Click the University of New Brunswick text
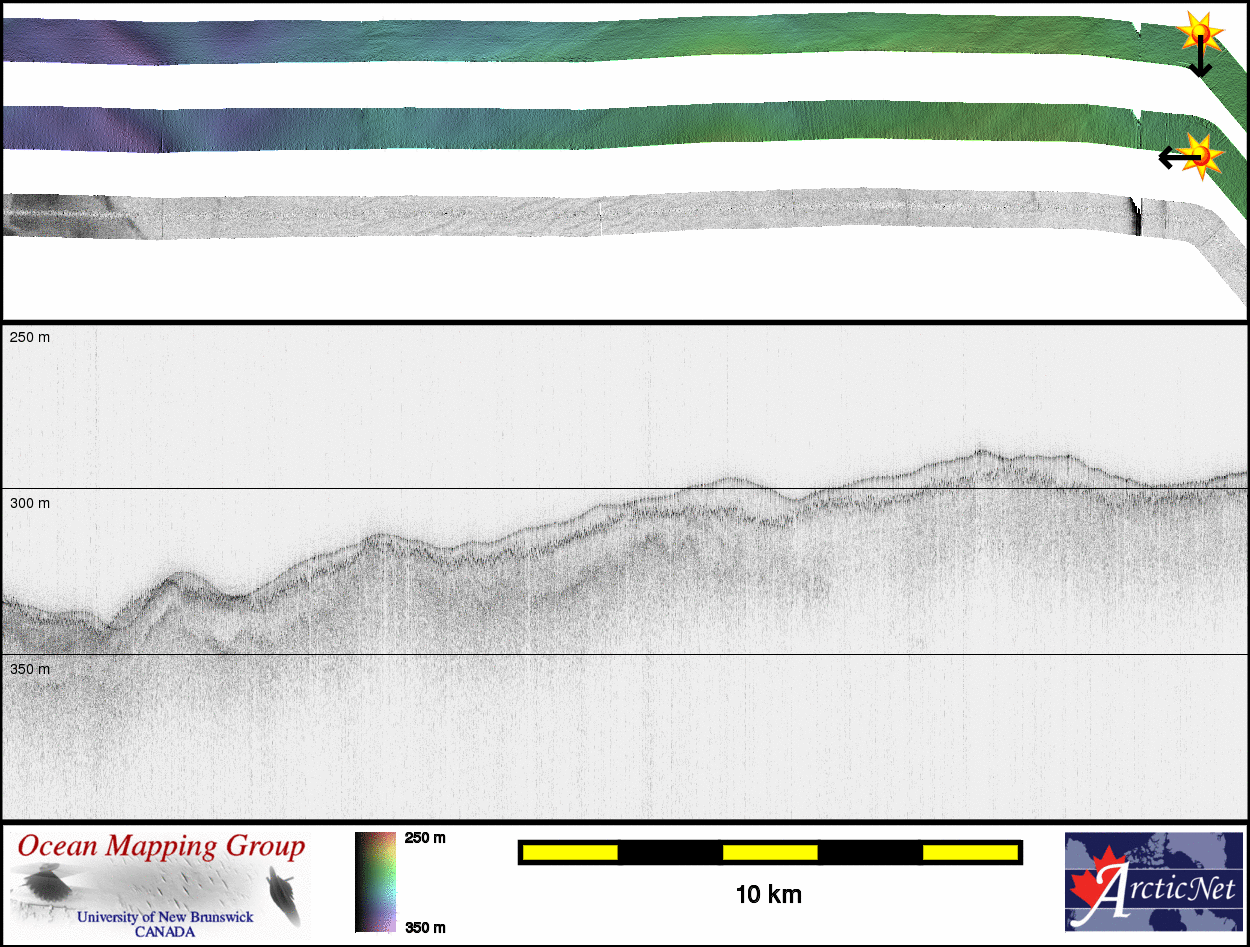The image size is (1250, 947). pos(165,917)
